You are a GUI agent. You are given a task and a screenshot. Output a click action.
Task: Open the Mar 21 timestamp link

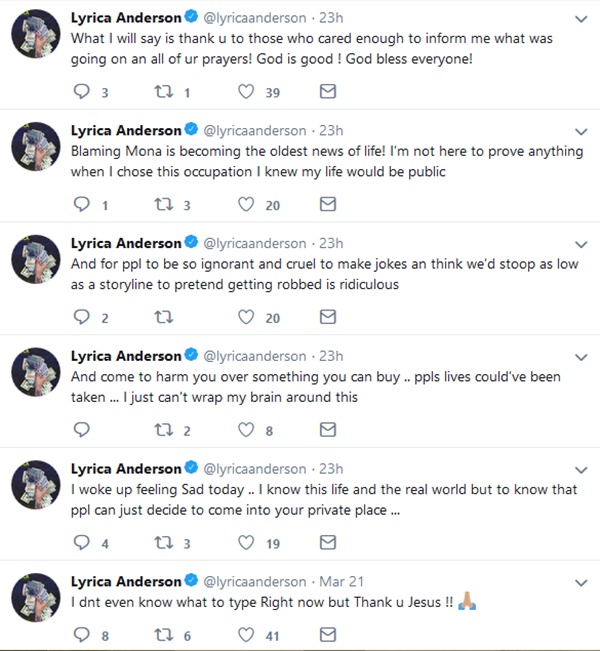pos(341,582)
